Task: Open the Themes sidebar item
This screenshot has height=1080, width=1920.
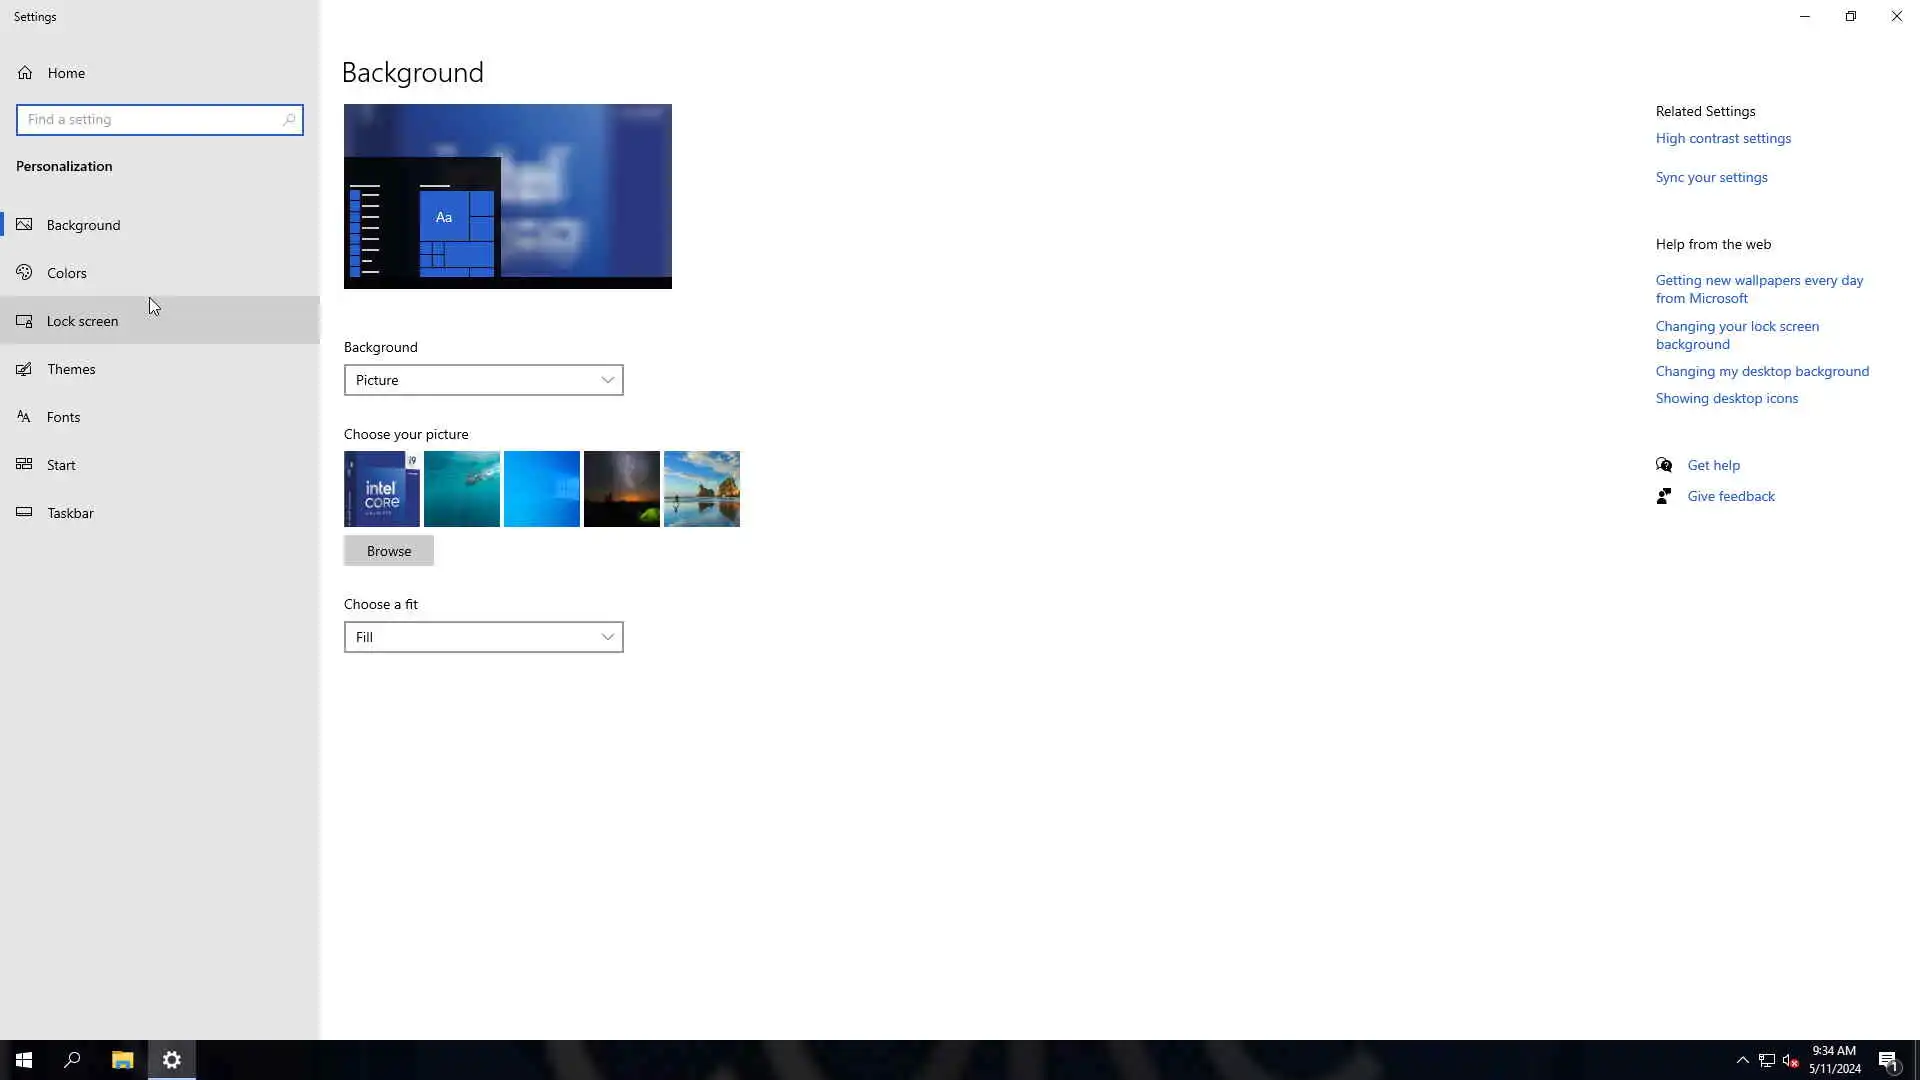Action: click(x=71, y=369)
